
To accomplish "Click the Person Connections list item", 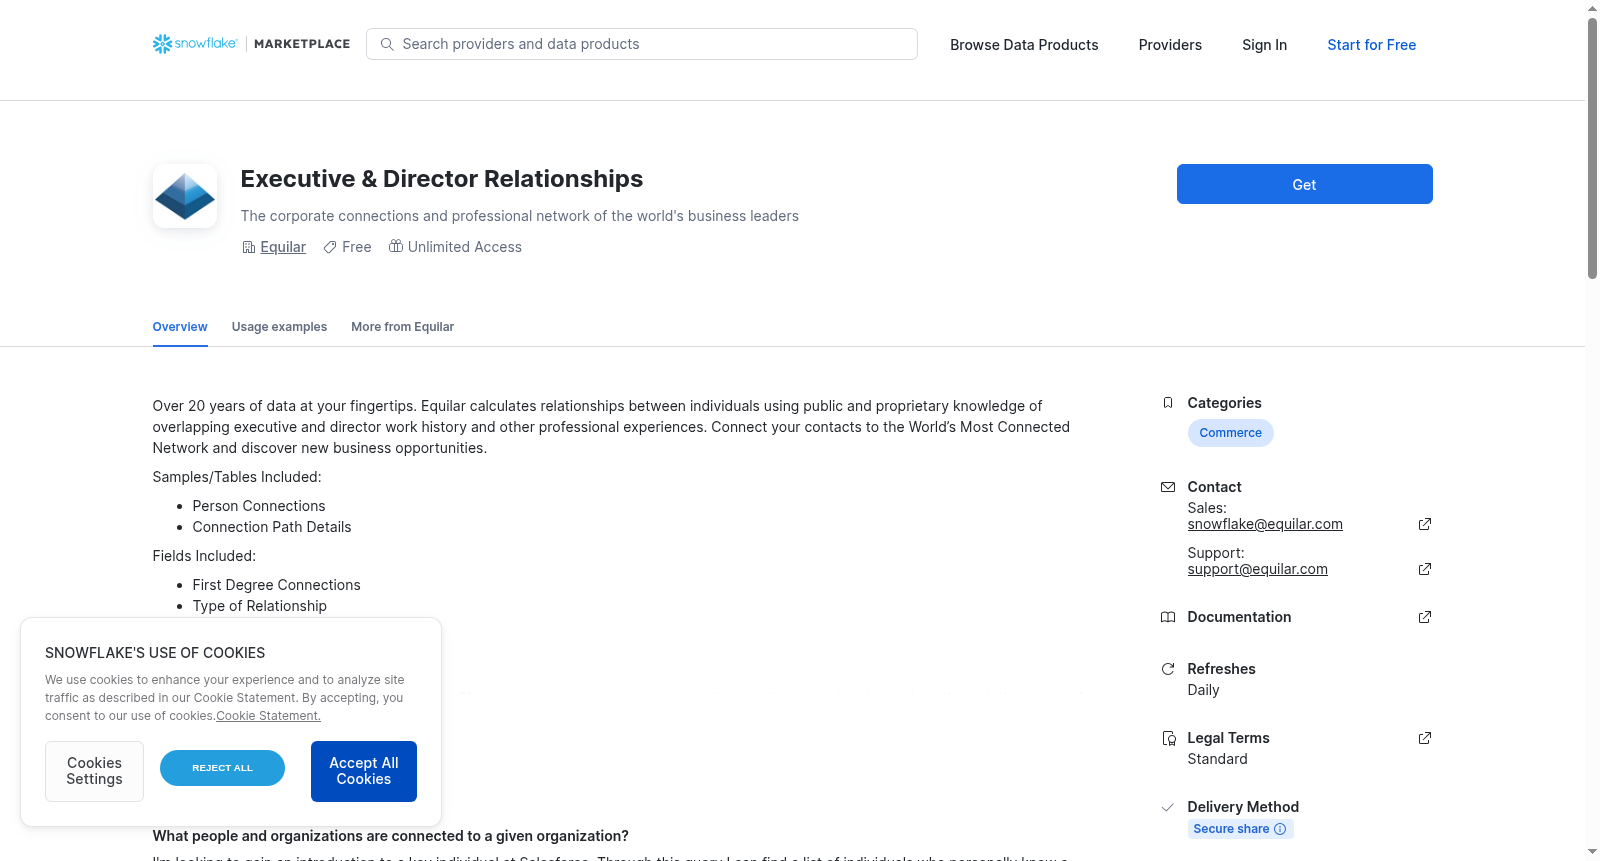I will point(259,506).
